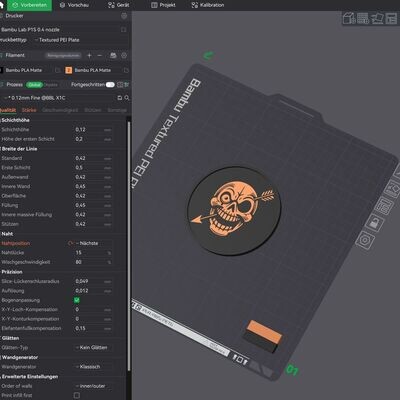This screenshot has height=400, width=400.
Task: Click the Auflösung value field 0,012
Action: pyautogui.click(x=93, y=291)
